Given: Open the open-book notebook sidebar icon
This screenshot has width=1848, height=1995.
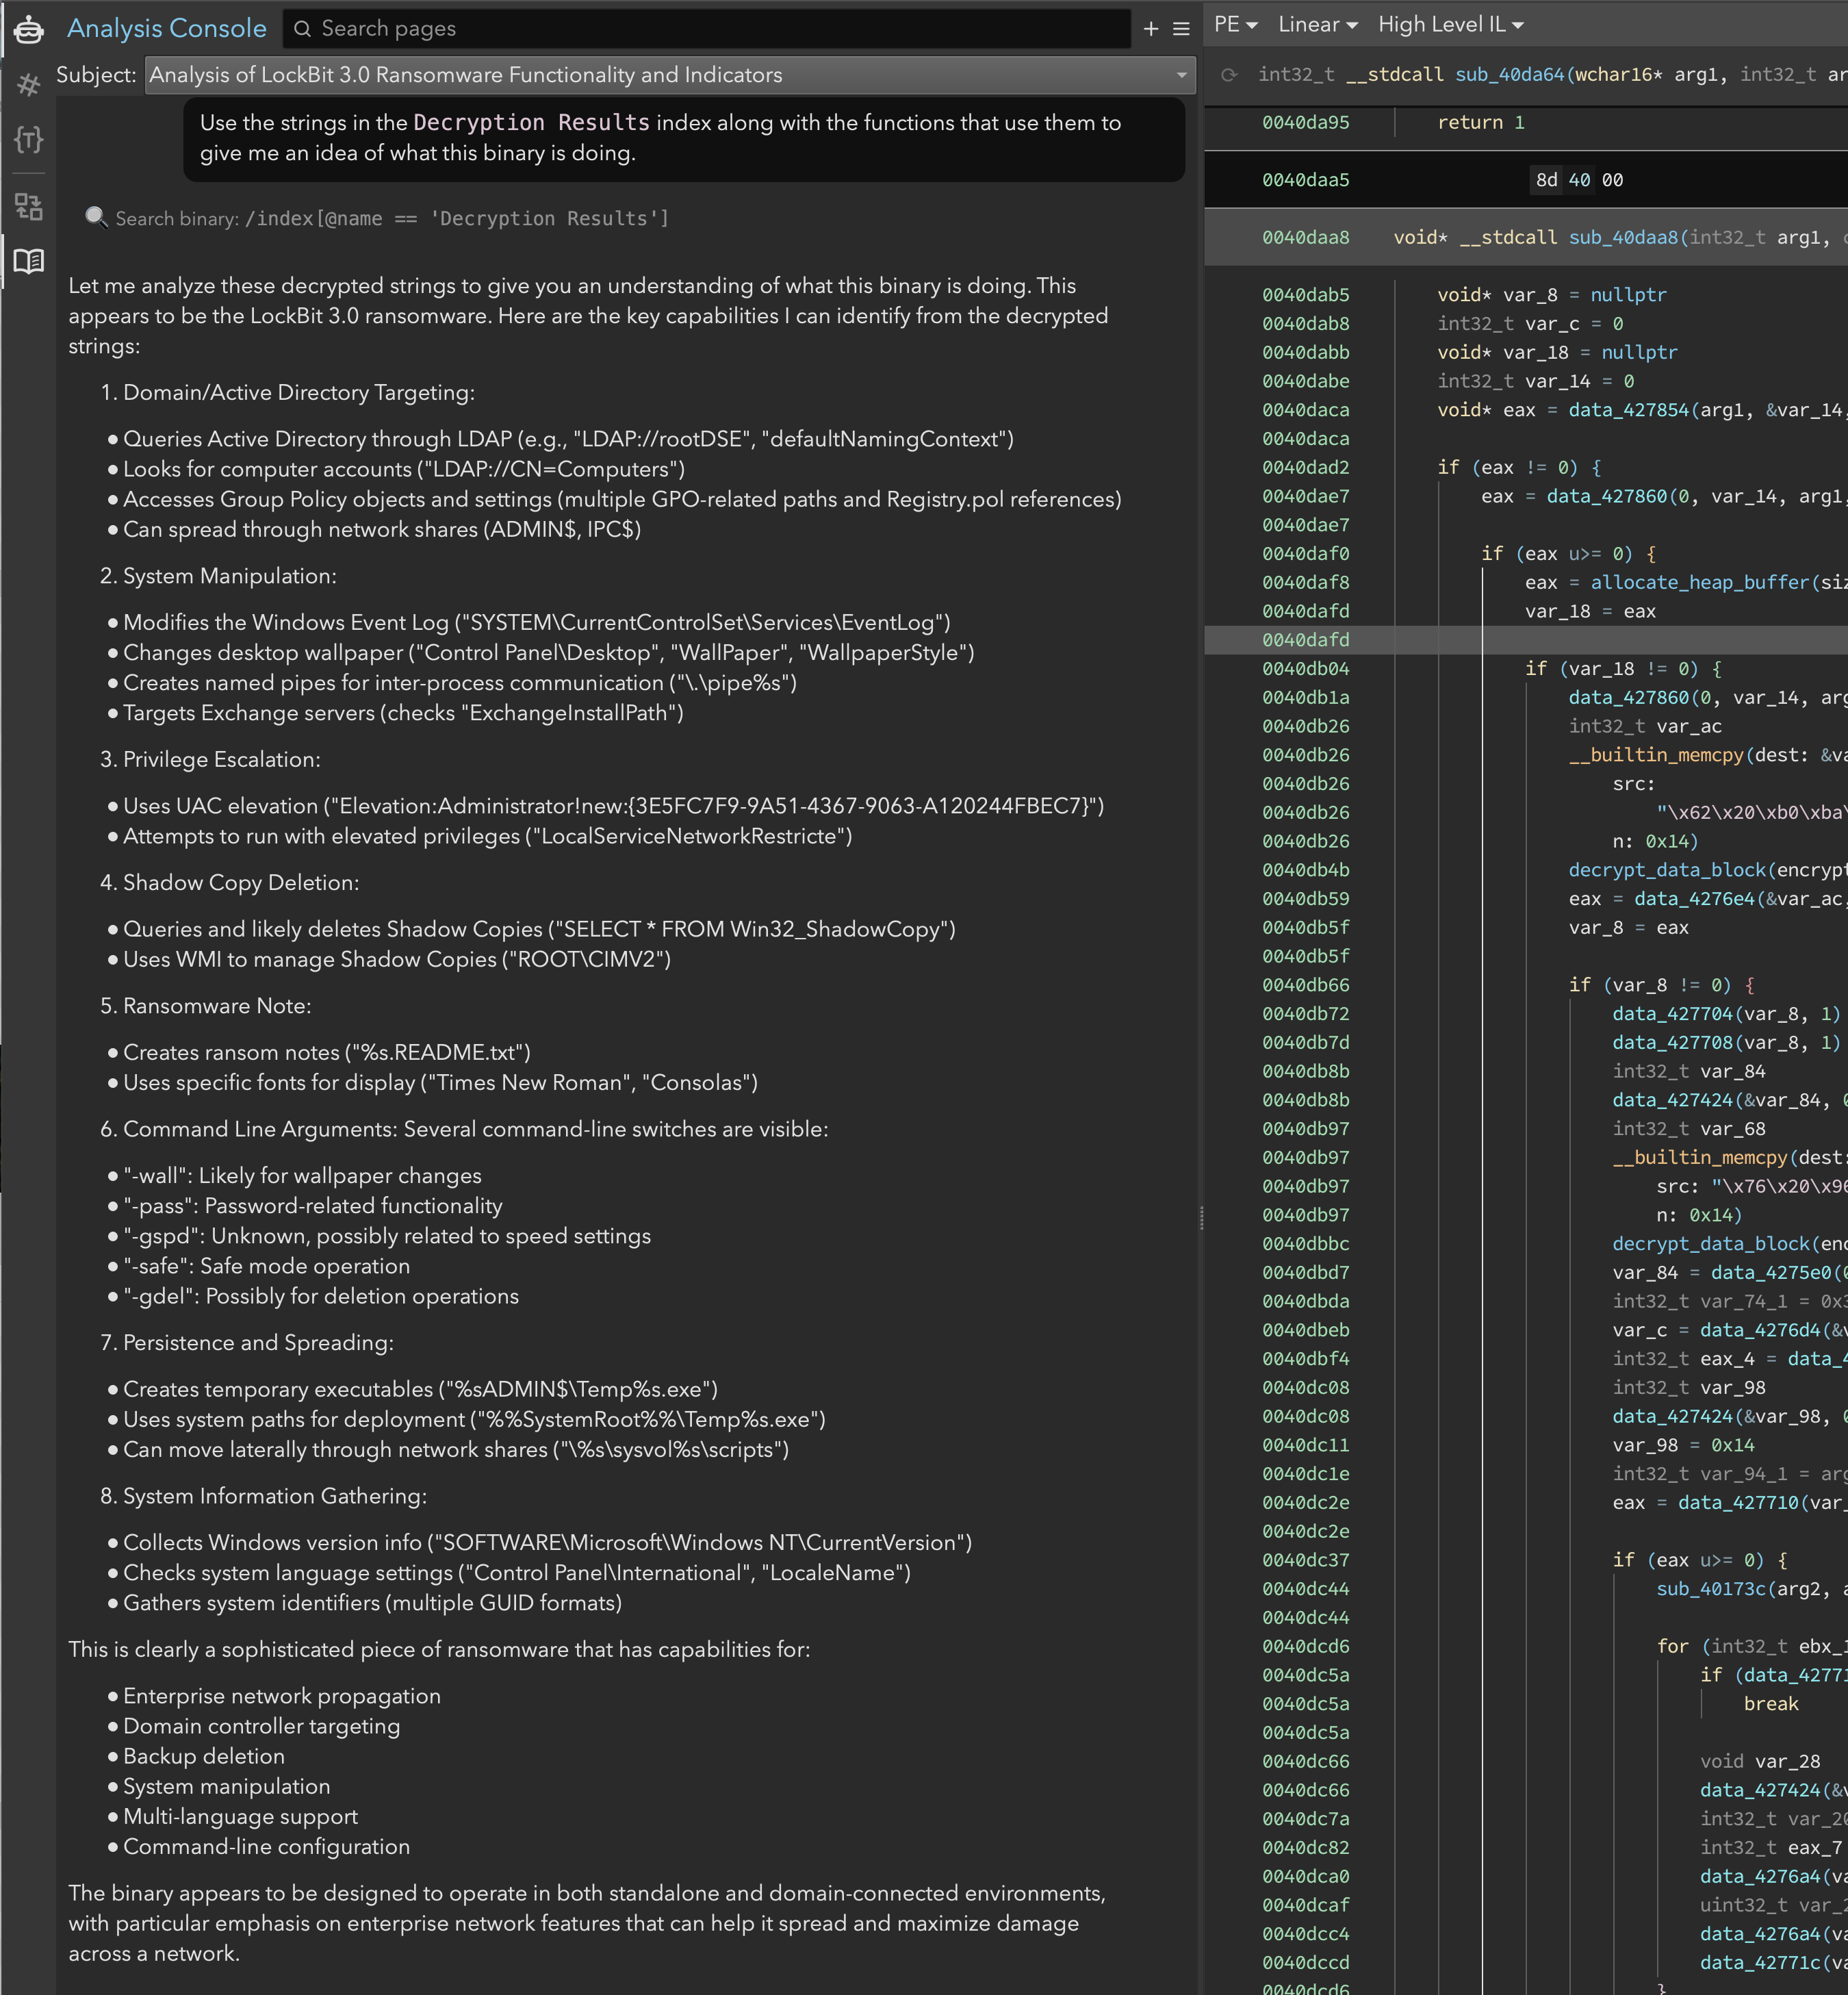Looking at the screenshot, I should [x=29, y=262].
